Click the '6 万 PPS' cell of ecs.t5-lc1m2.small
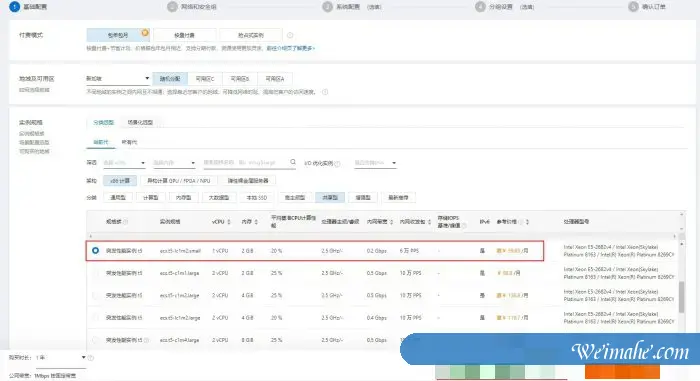The image size is (700, 381). click(409, 251)
